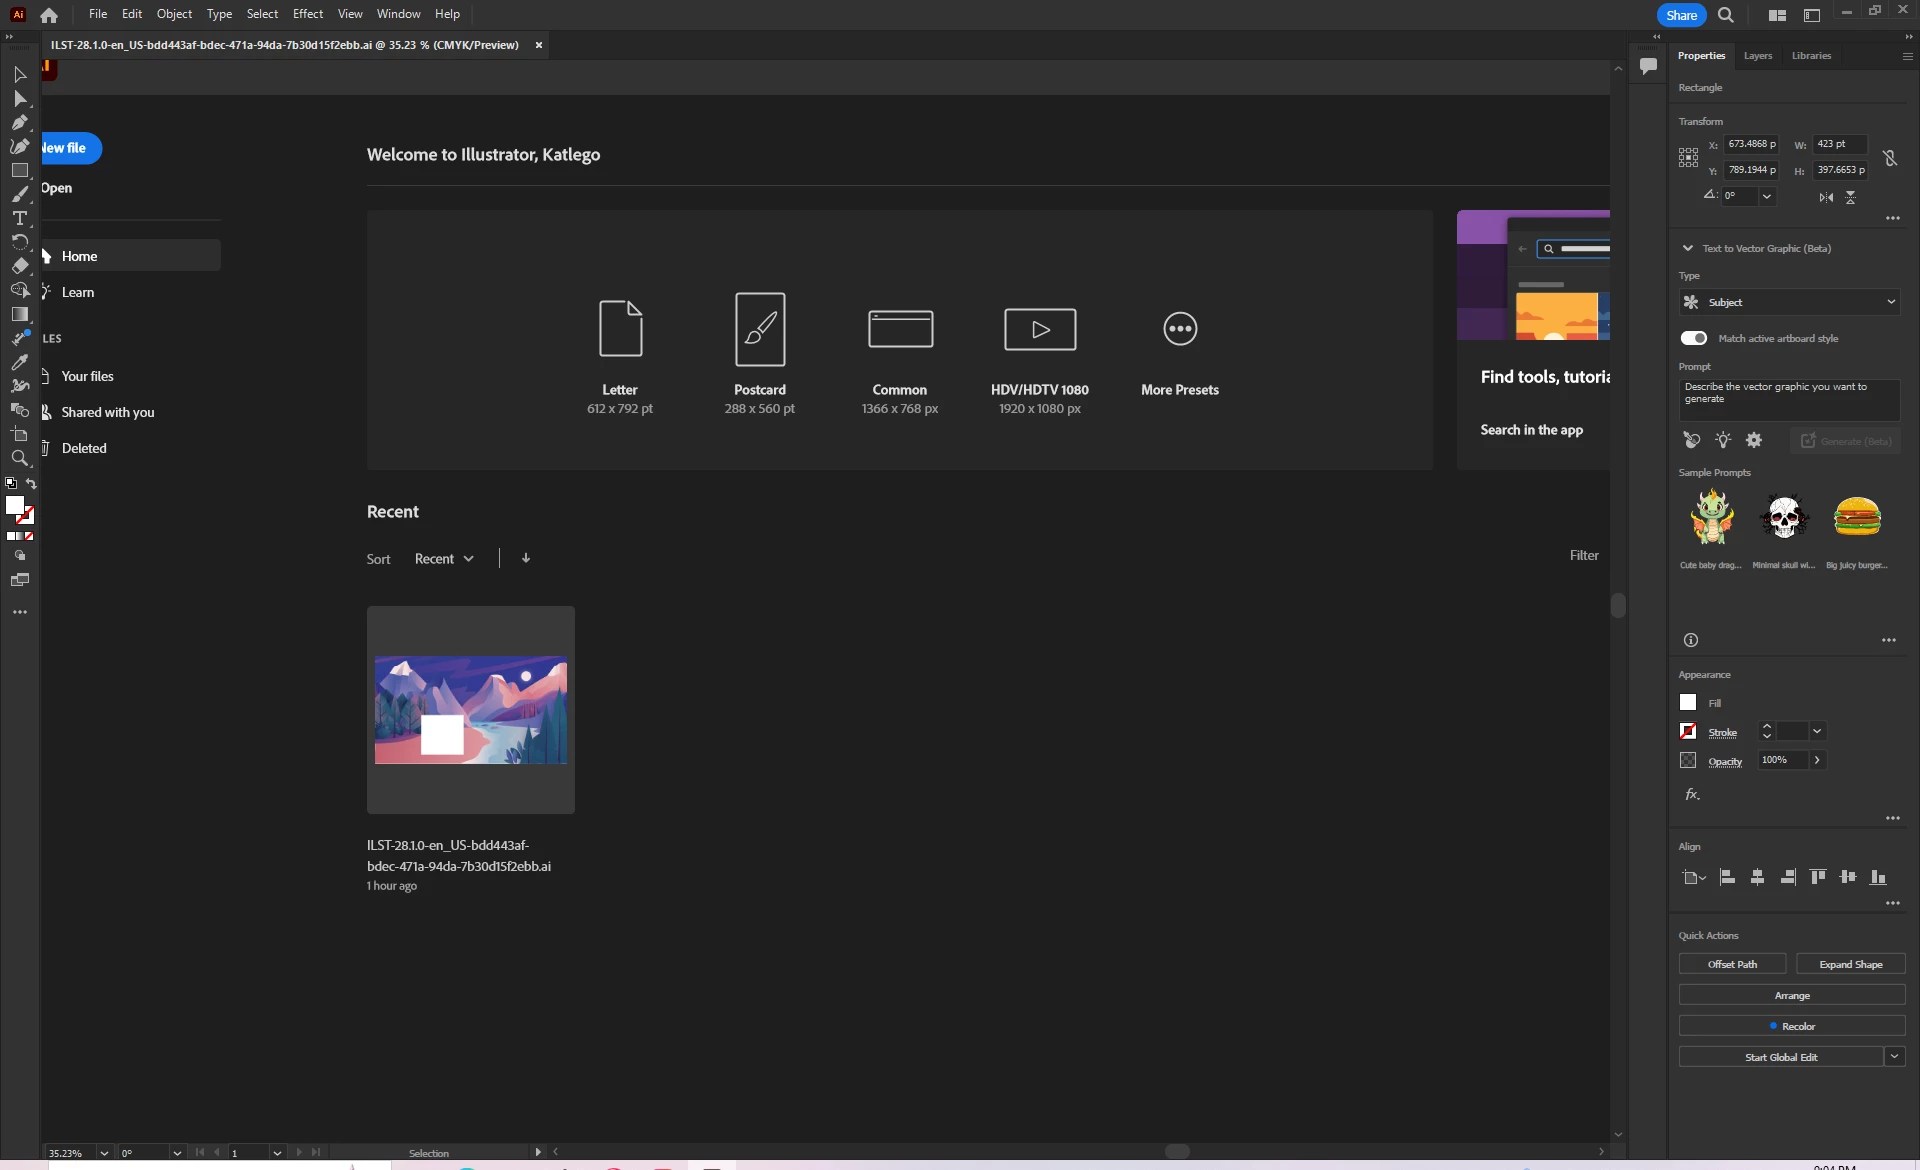Open the recent ILST file thumbnail
Viewport: 1920px width, 1170px height.
(x=470, y=710)
